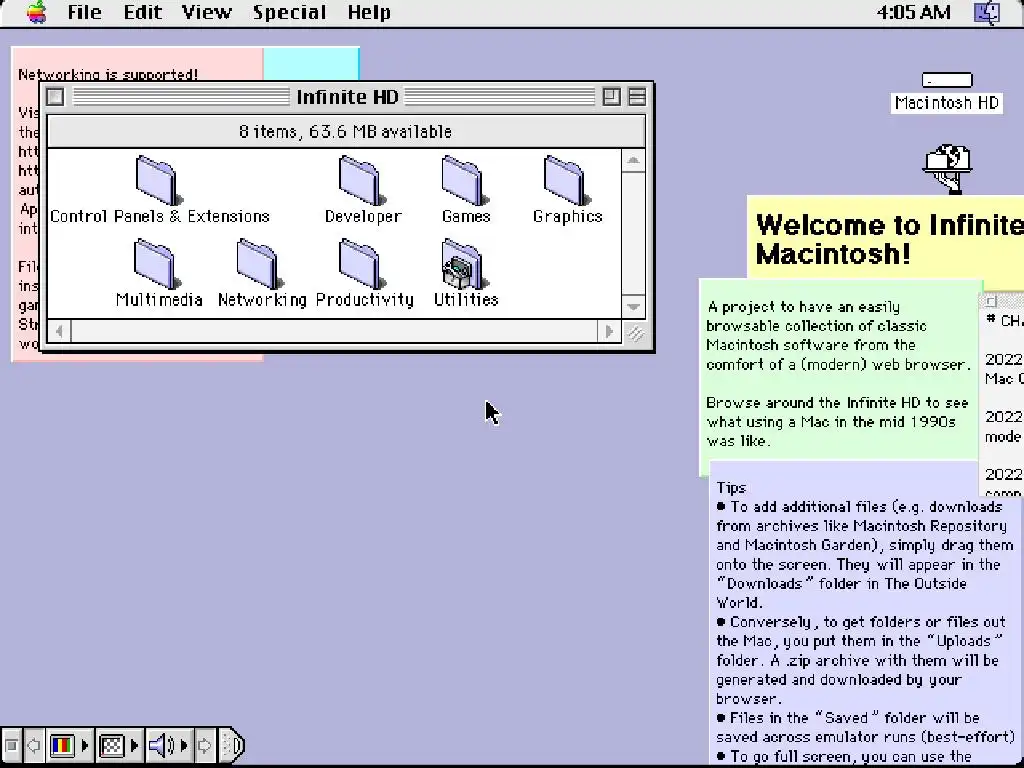Open the Finder application menu icon
1024x768 pixels.
987,12
